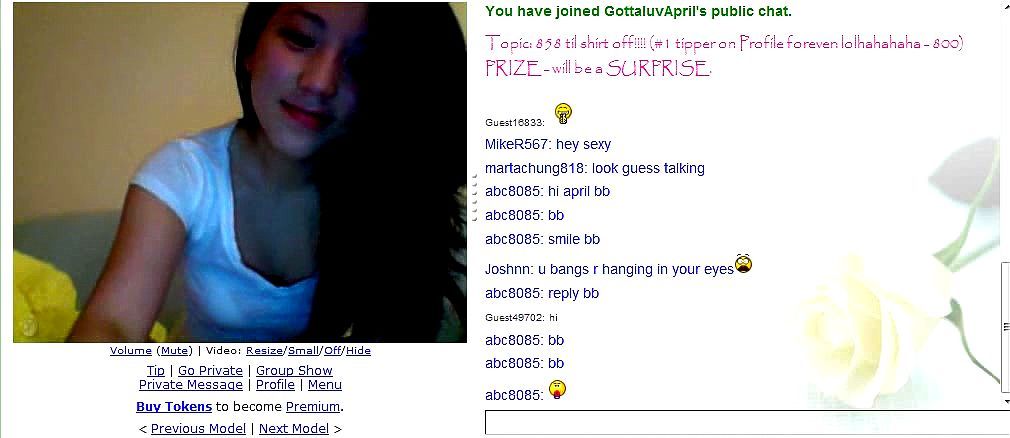Open the Menu link
The width and height of the screenshot is (1010, 438).
tap(325, 385)
